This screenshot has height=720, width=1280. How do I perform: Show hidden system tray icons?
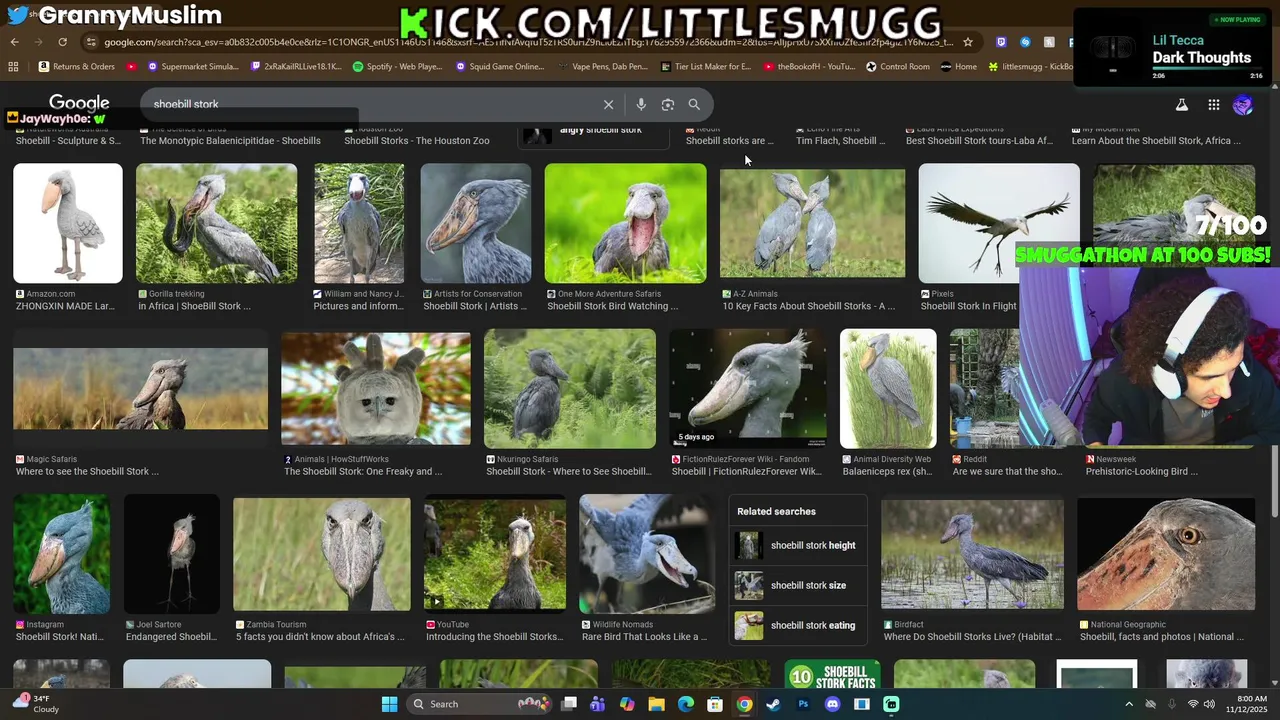click(1129, 704)
